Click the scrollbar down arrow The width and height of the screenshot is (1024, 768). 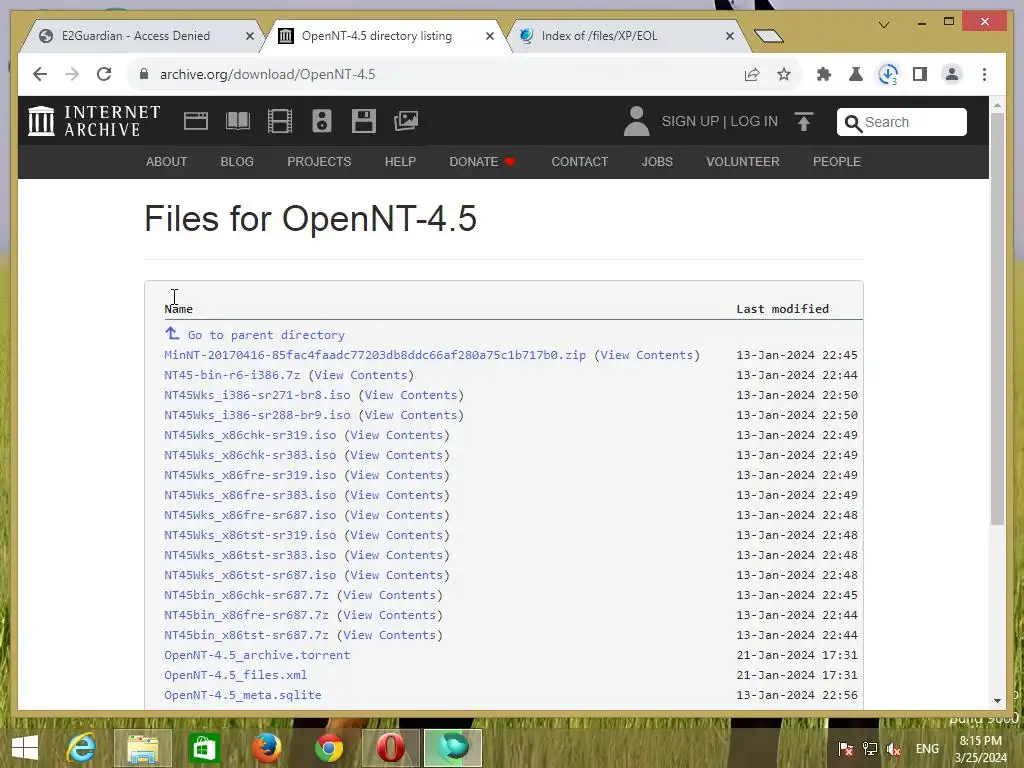997,701
